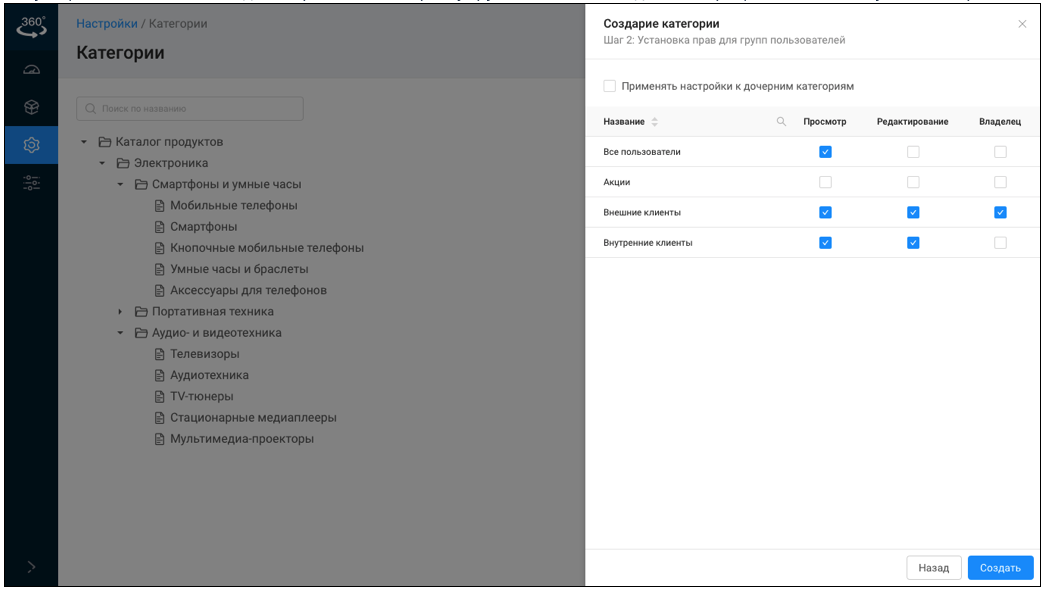Screen dimensions: 1045x591
Task: Enable applying settings to child categories
Action: [x=610, y=87]
